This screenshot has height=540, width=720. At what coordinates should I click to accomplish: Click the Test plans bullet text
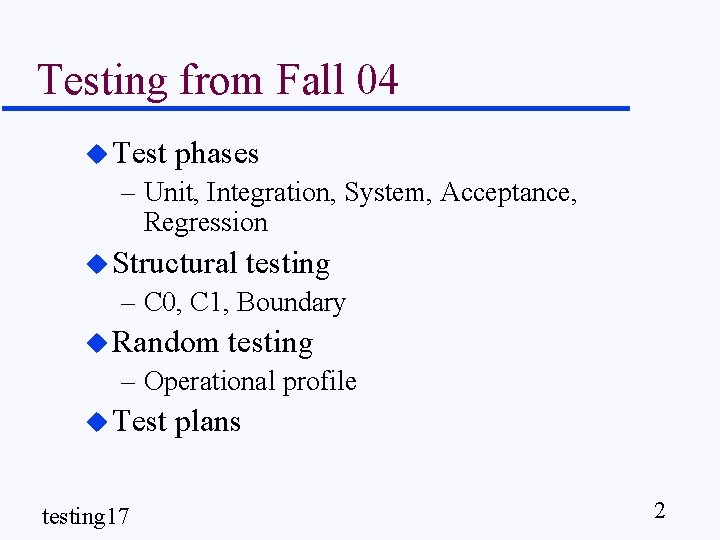pyautogui.click(x=177, y=421)
